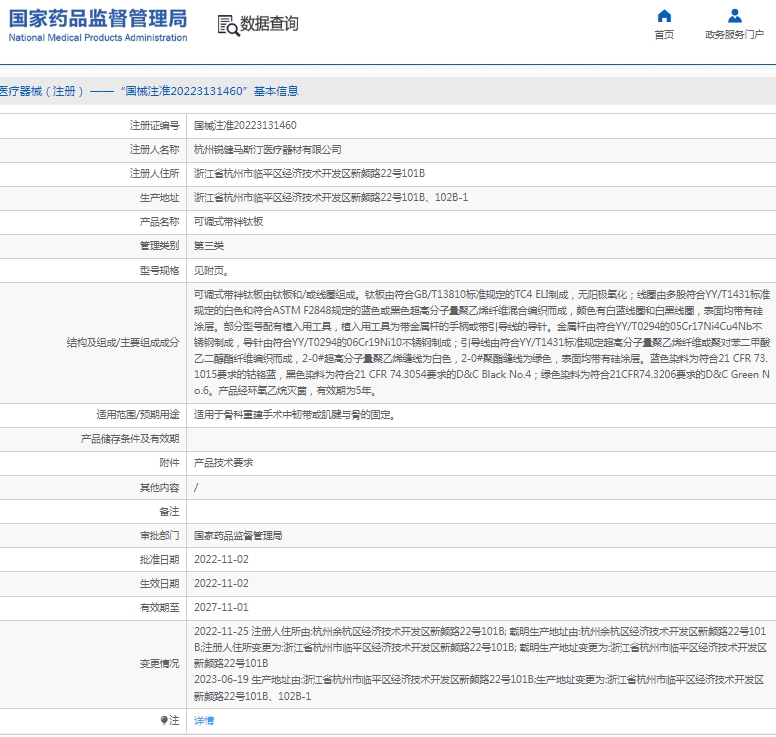Click the bullet icon beside 注 row
776x737 pixels.
pos(164,720)
